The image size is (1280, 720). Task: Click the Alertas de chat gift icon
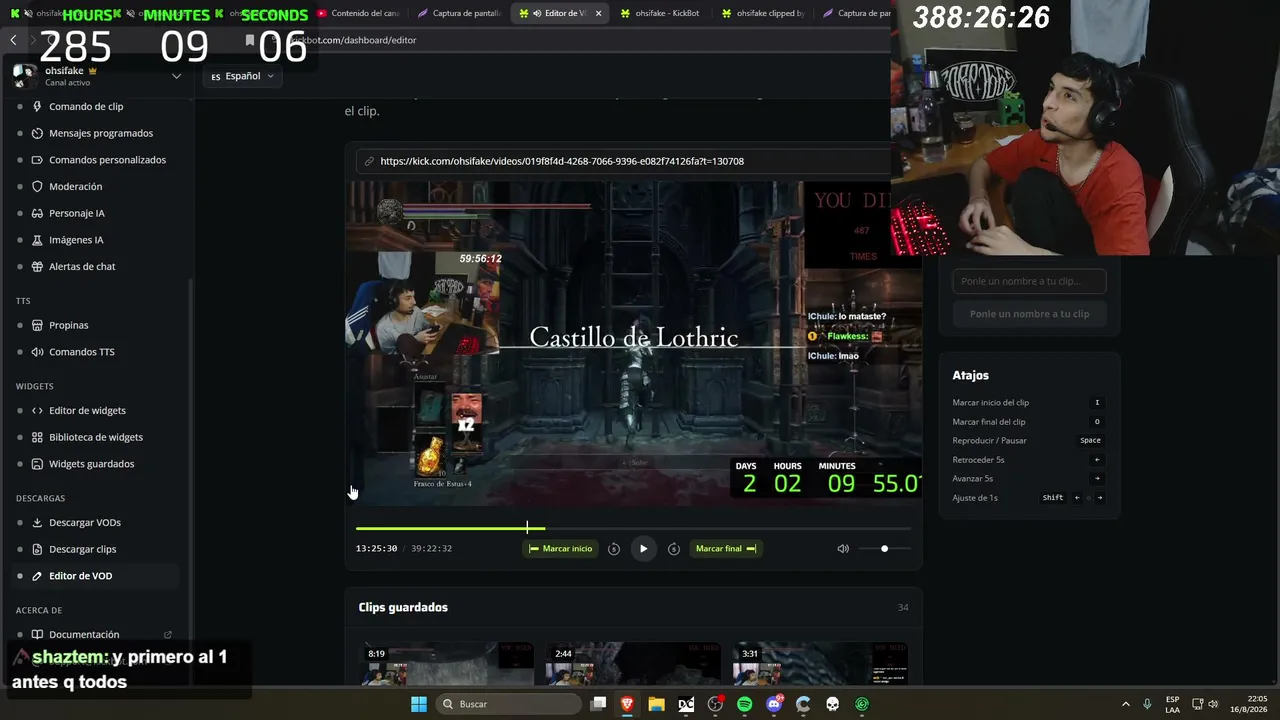pyautogui.click(x=37, y=267)
